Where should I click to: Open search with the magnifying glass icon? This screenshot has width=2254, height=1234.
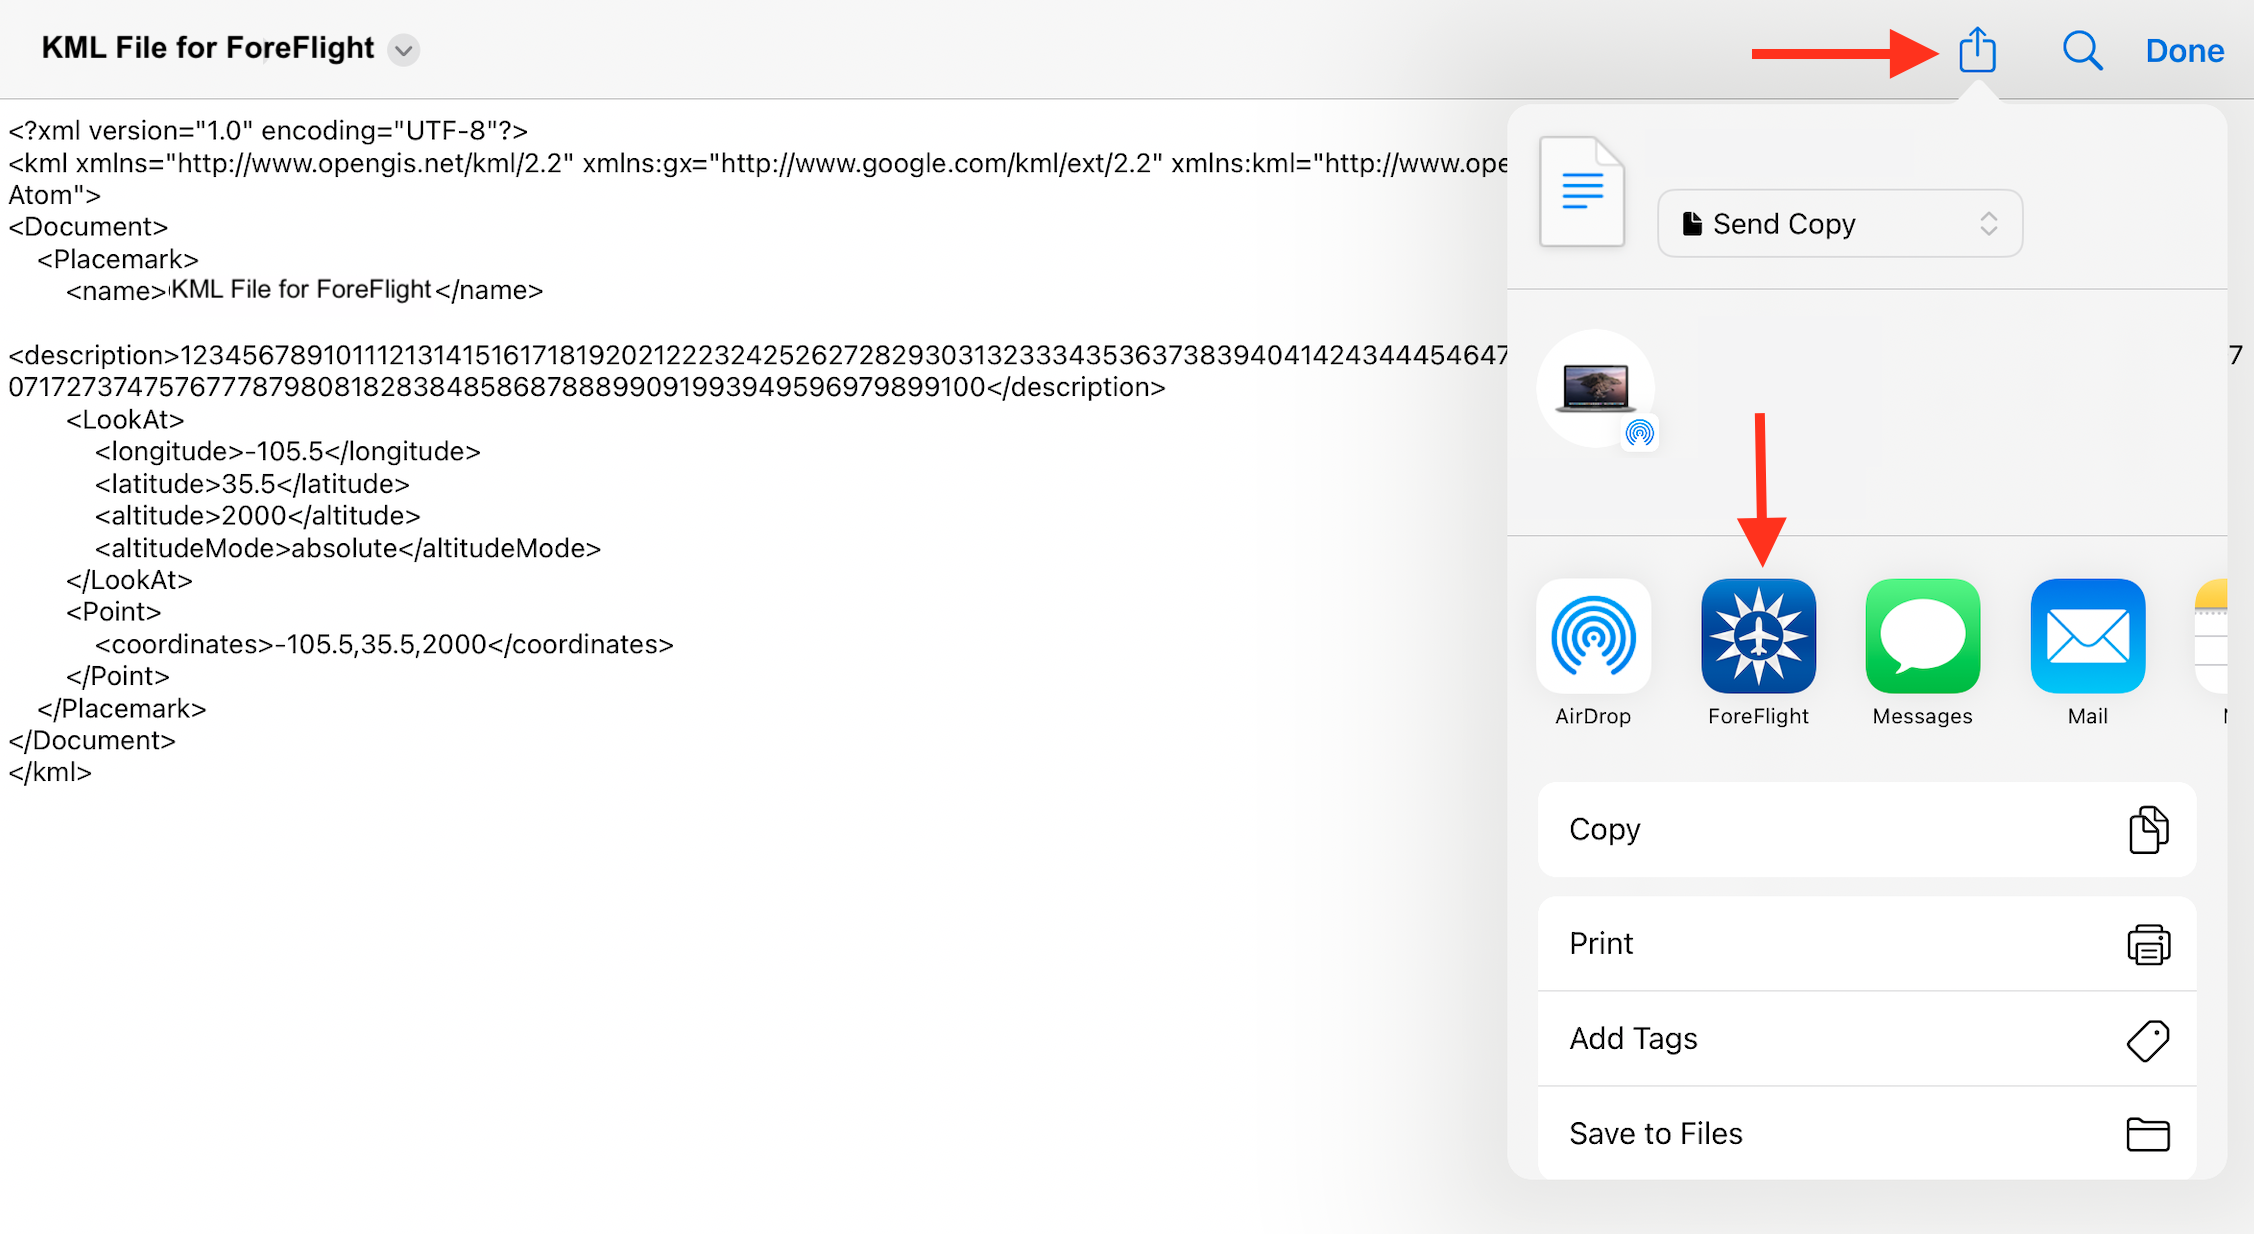pos(2082,50)
